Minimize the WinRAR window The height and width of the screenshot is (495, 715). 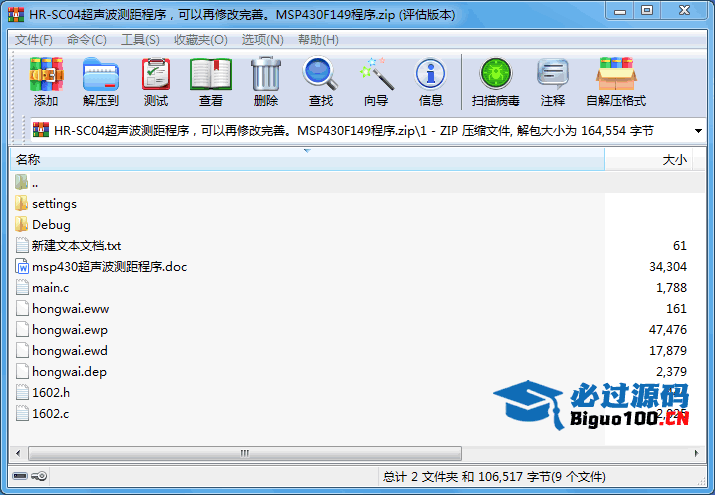pos(620,11)
